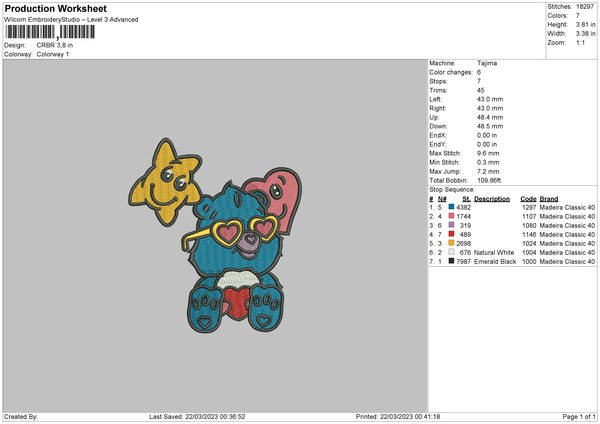The image size is (600, 424).
Task: Click stitch count 1744 in row 2
Action: 463,216
